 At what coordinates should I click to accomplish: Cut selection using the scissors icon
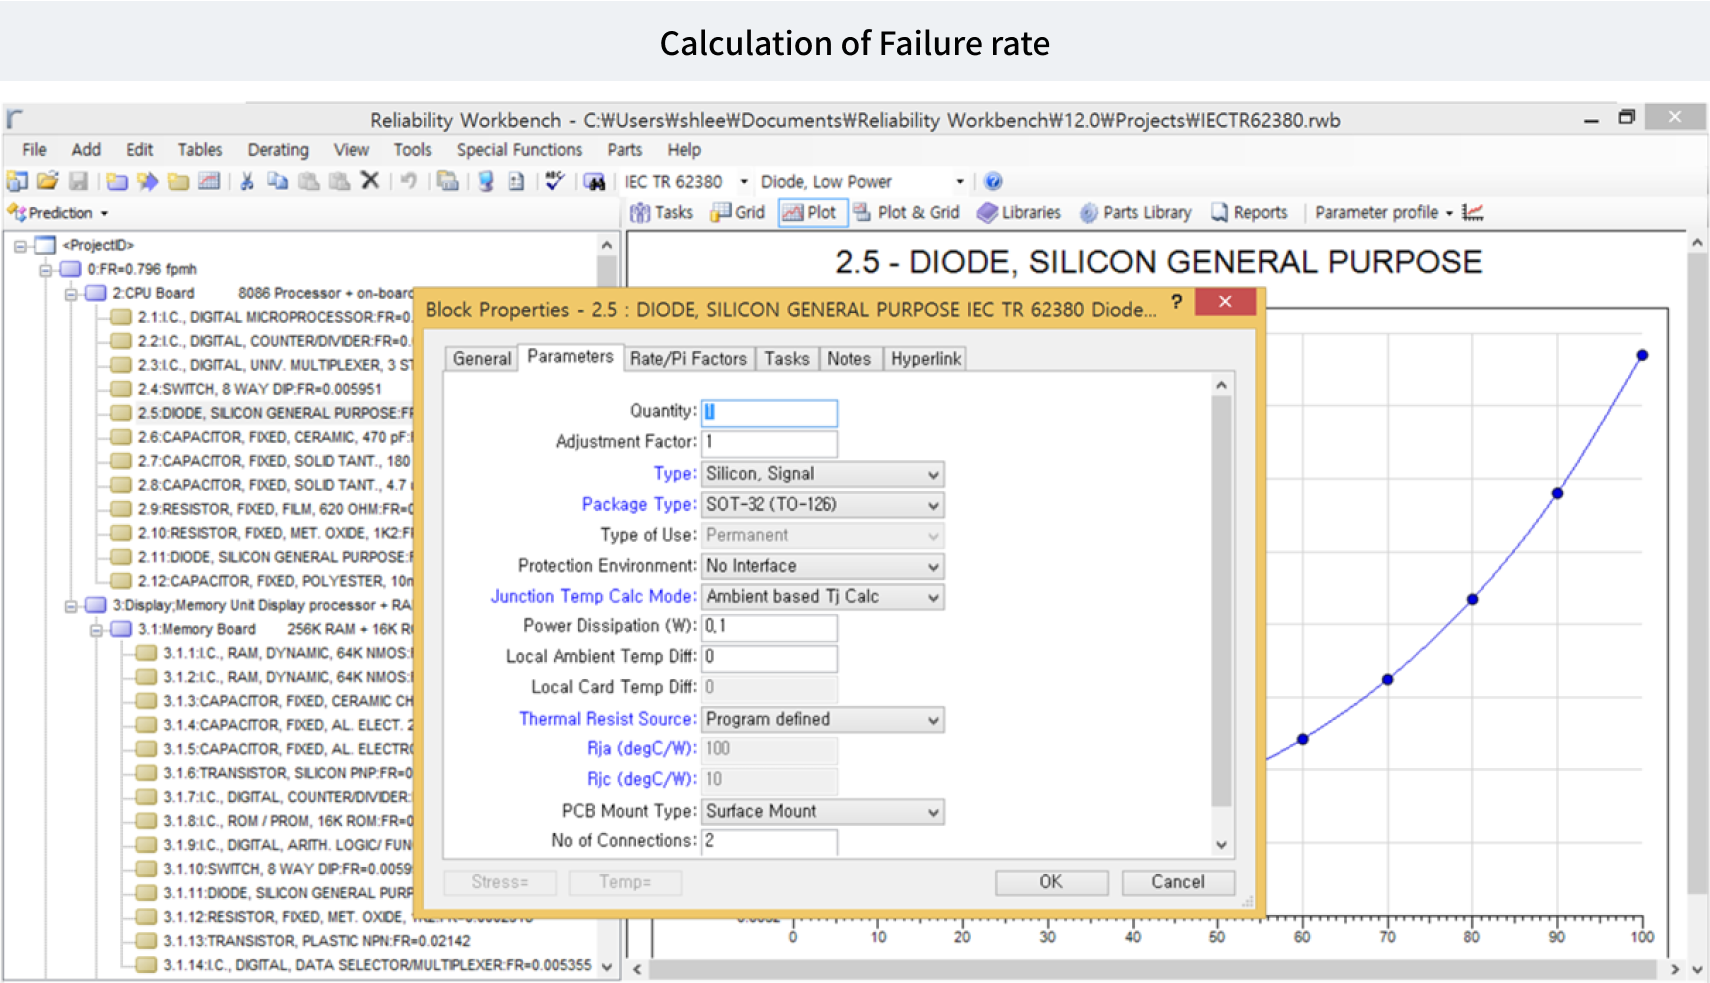245,181
